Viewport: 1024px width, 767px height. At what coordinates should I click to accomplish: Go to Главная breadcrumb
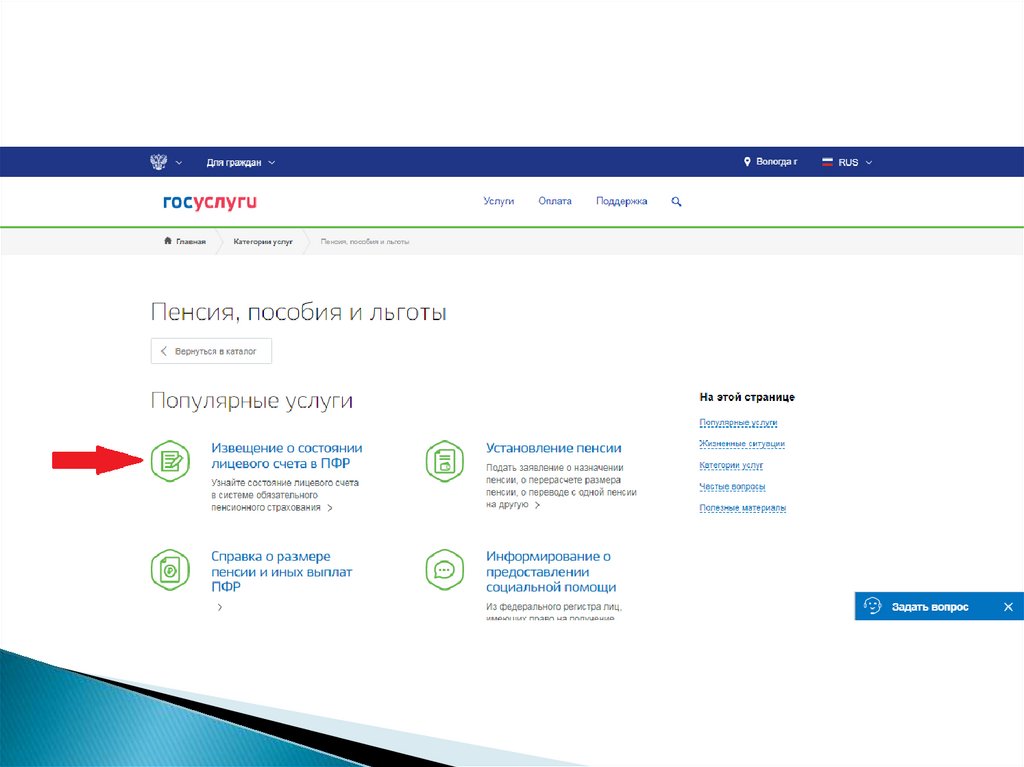point(191,242)
